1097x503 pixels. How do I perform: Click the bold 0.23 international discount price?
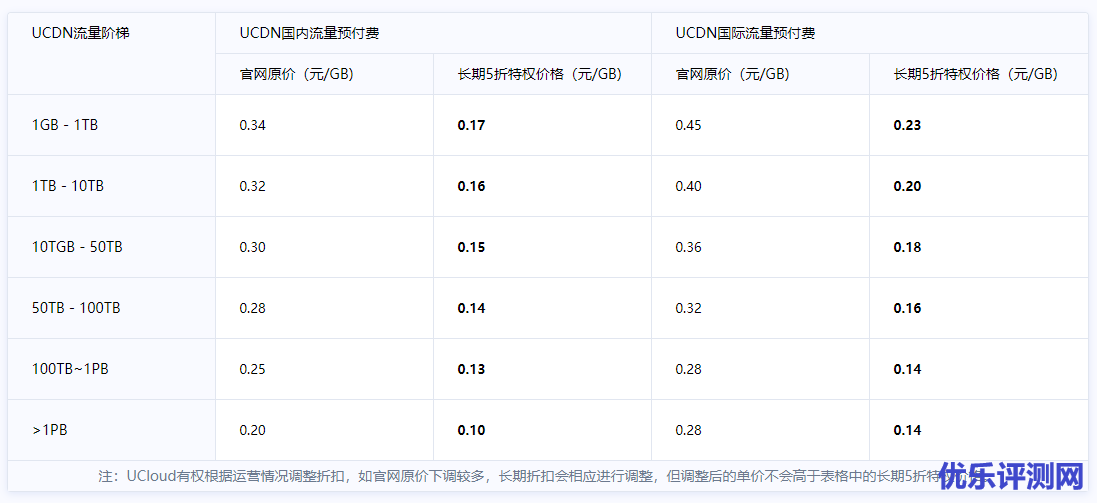(x=907, y=125)
